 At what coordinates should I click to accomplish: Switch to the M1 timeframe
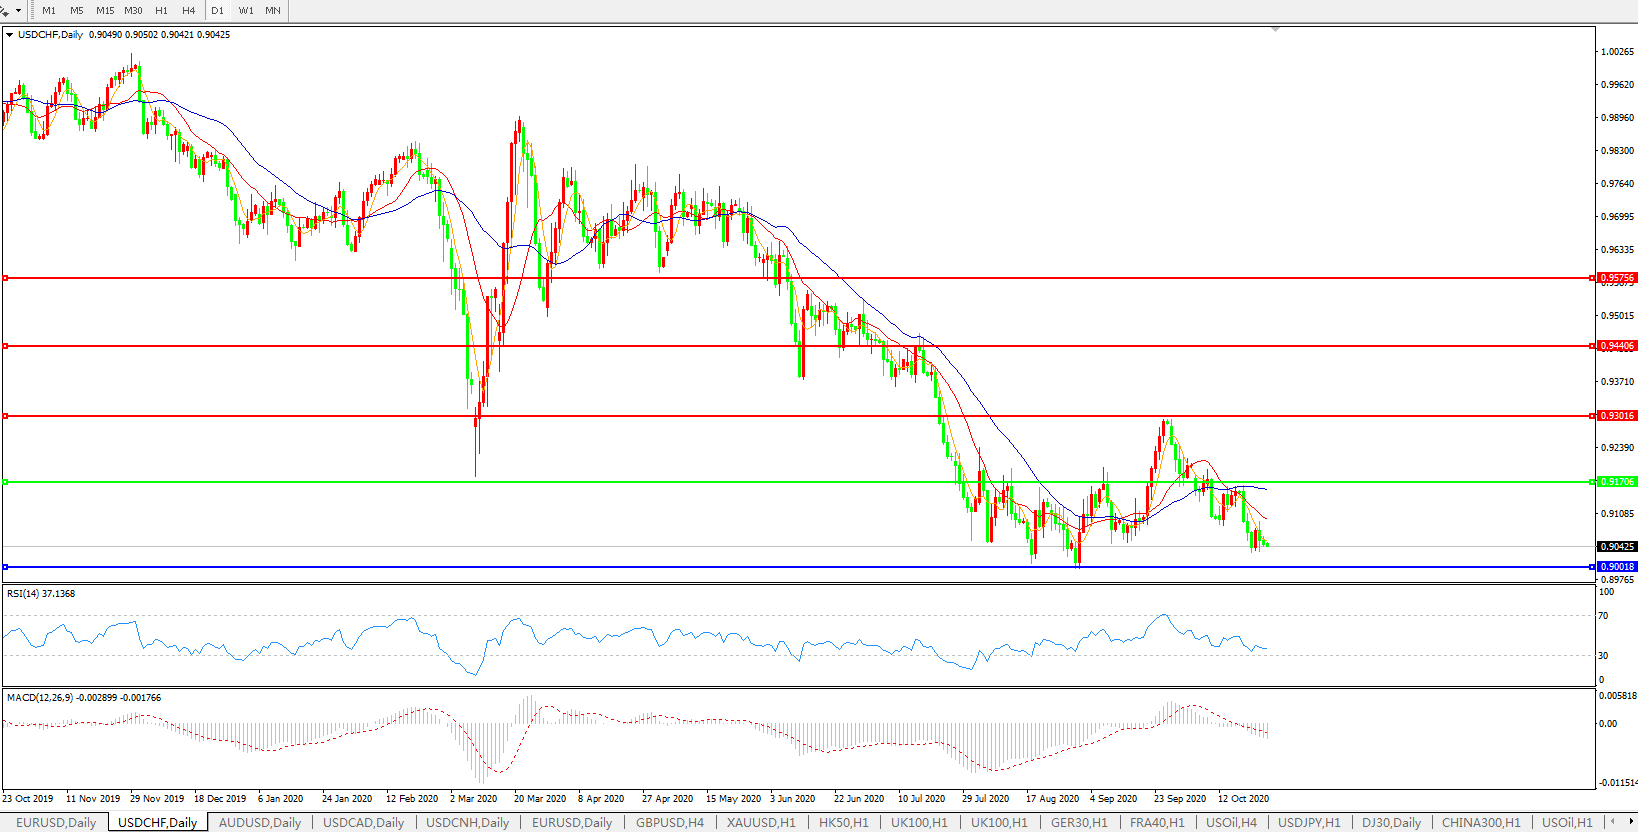tap(49, 10)
